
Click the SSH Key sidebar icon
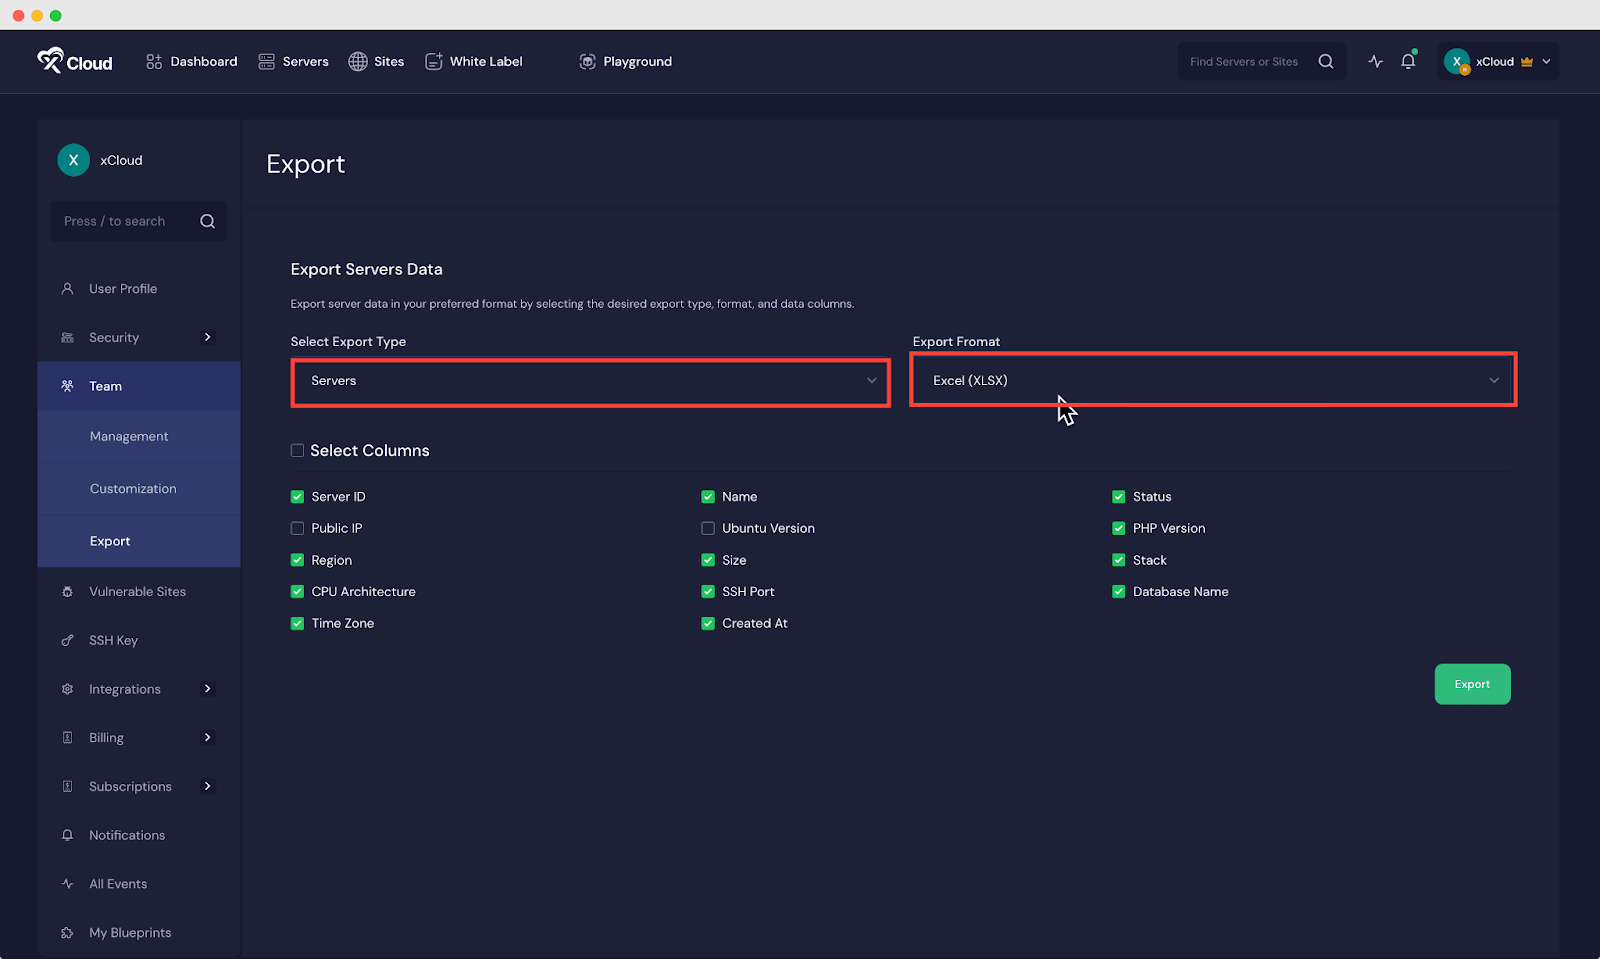(67, 640)
